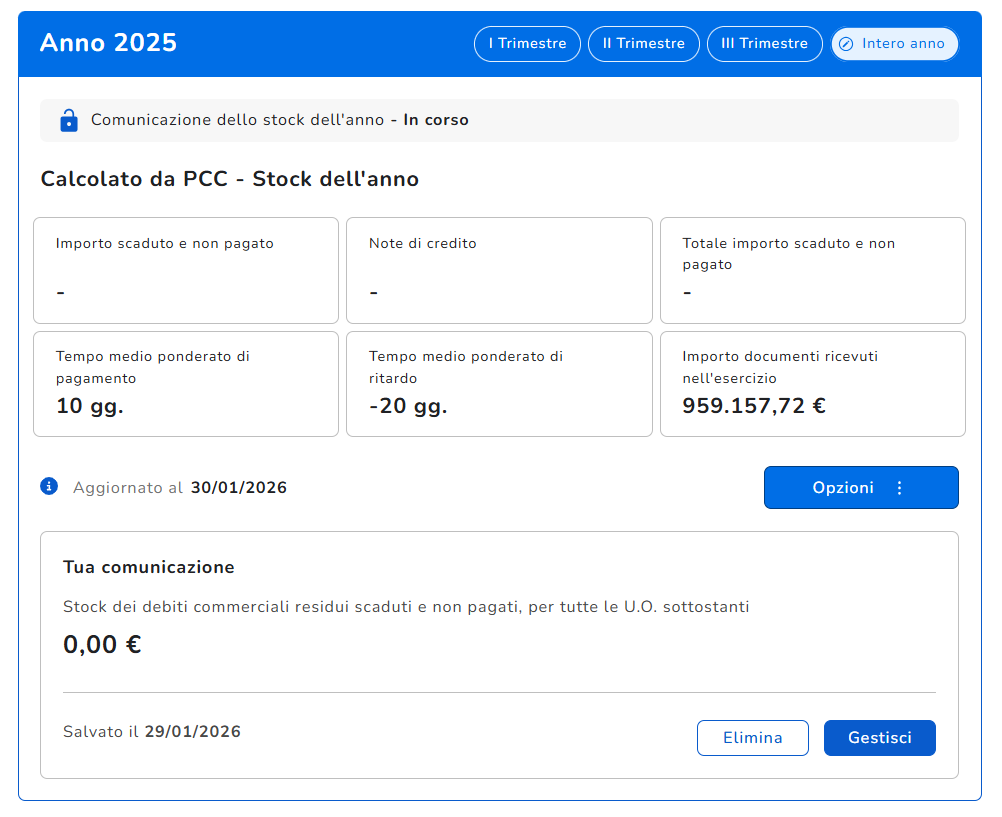The width and height of the screenshot is (1002, 817).
Task: Click the vertical dots icon in Opzioni
Action: pos(899,488)
